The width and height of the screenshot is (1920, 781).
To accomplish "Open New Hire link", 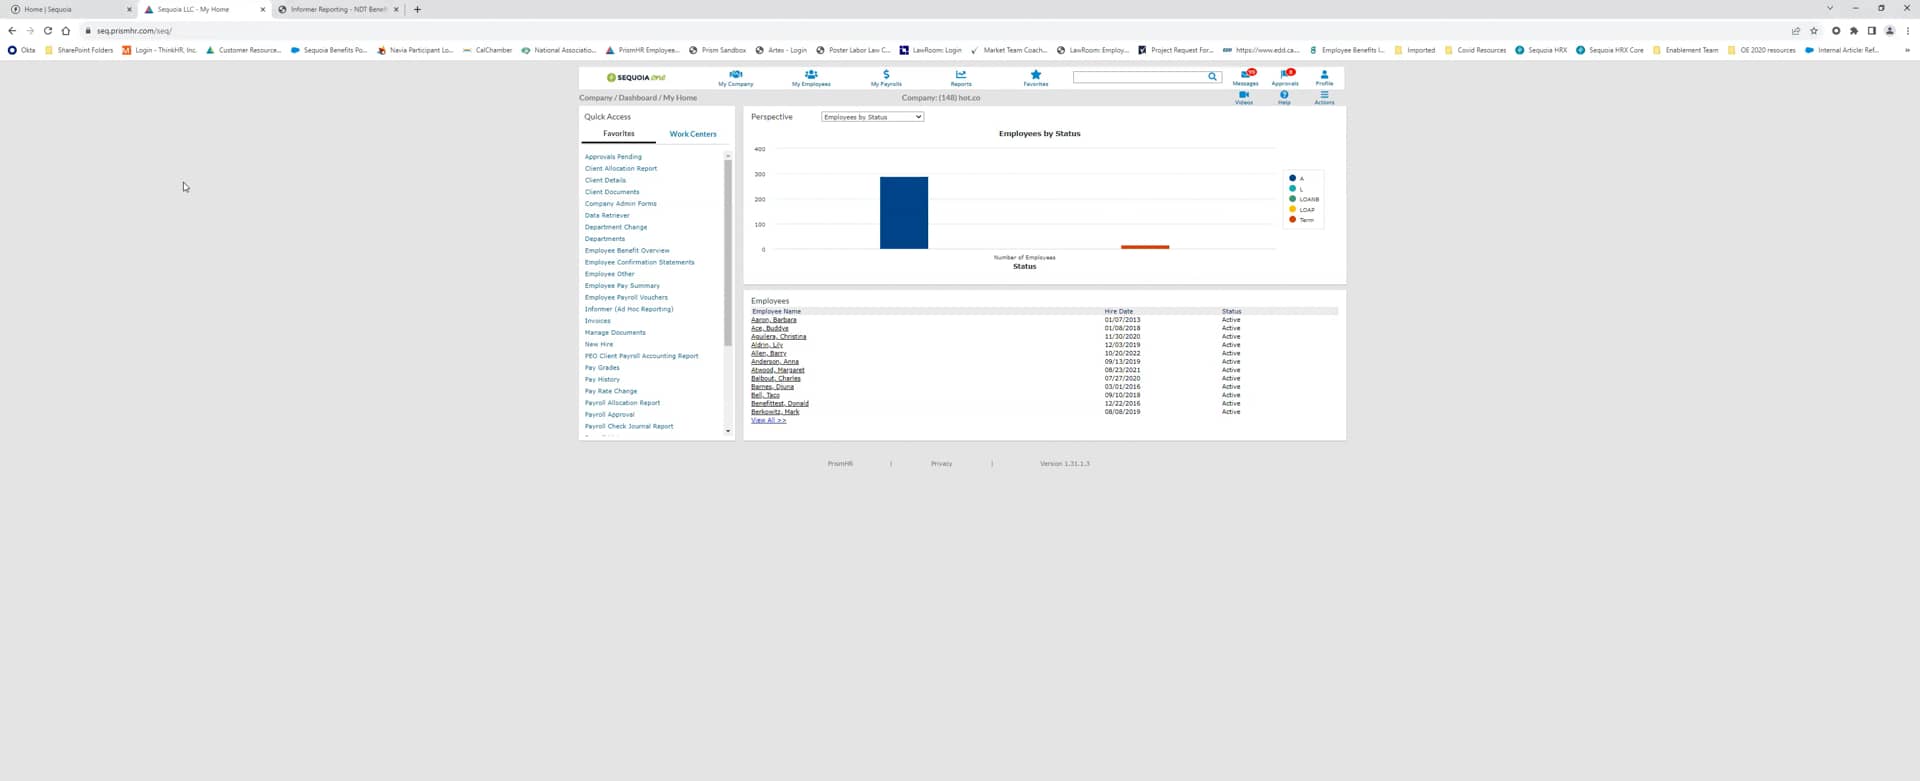I will pos(599,344).
